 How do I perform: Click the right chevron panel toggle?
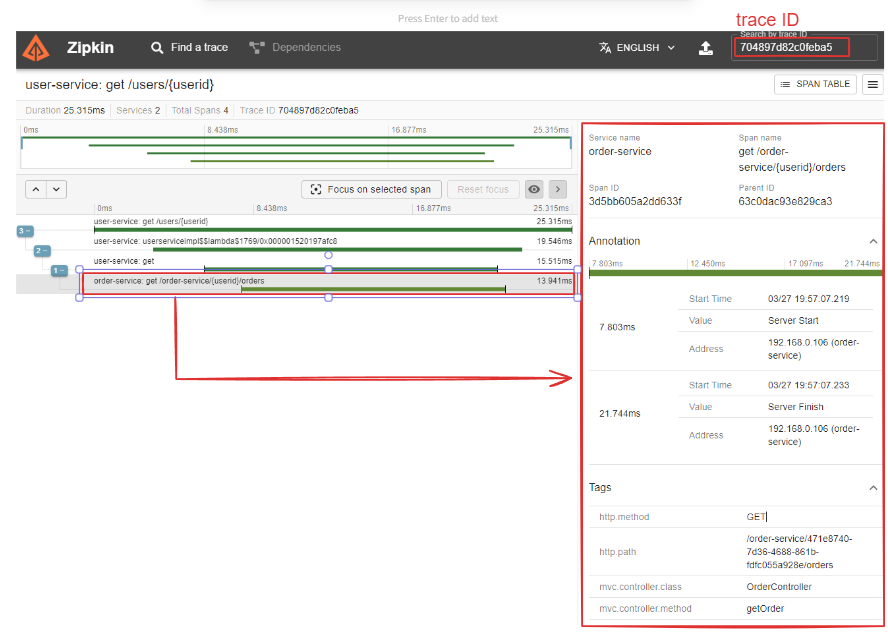(557, 190)
